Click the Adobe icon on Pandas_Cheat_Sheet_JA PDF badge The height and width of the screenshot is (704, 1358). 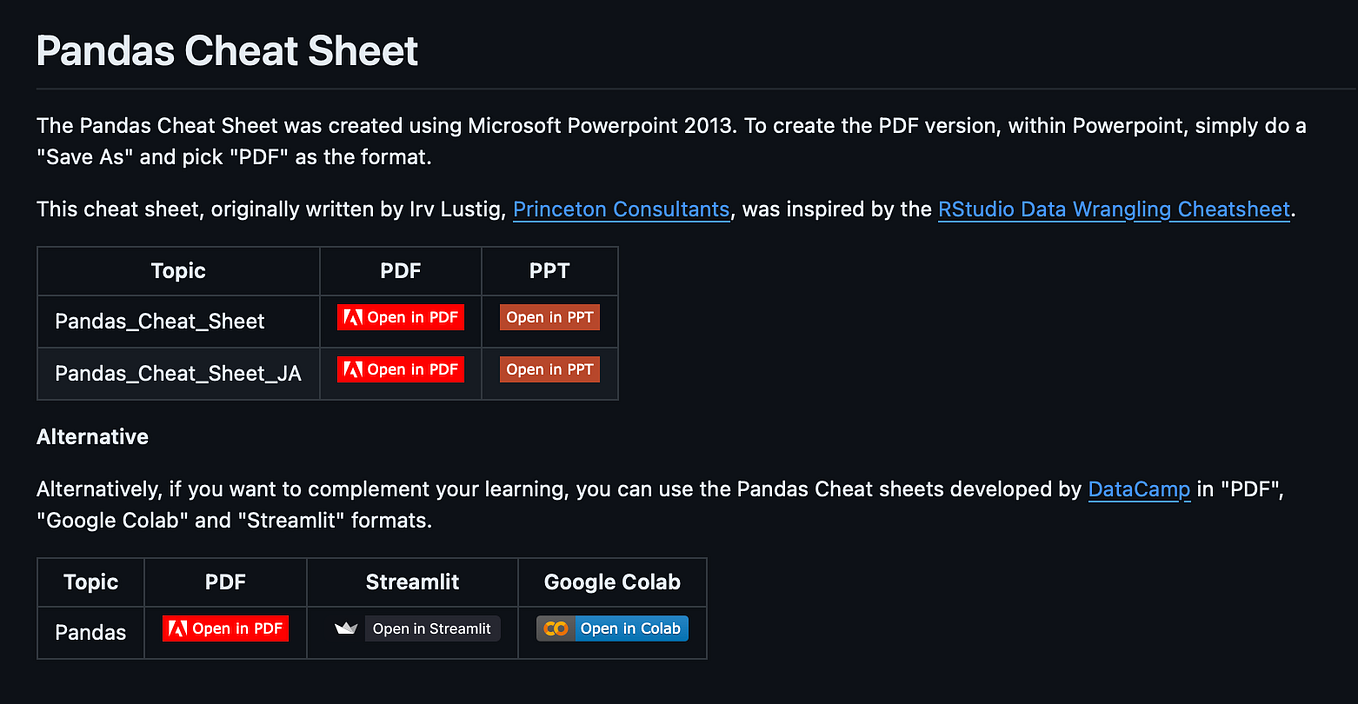click(355, 369)
